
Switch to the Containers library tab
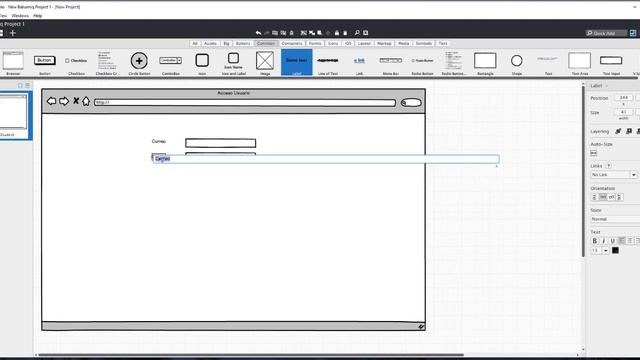coord(292,43)
